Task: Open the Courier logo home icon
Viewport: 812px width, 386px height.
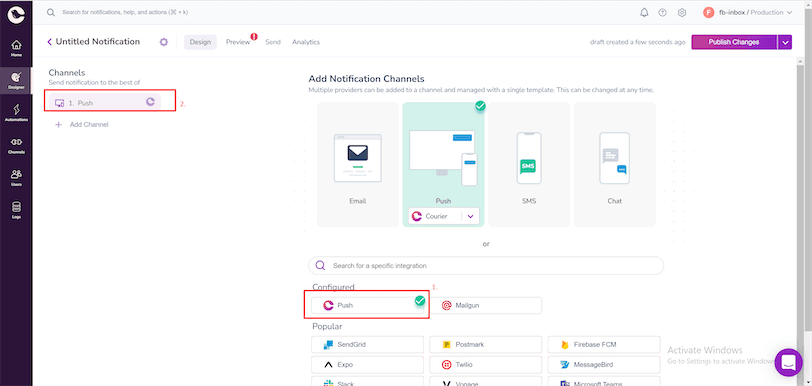Action: pyautogui.click(x=16, y=16)
